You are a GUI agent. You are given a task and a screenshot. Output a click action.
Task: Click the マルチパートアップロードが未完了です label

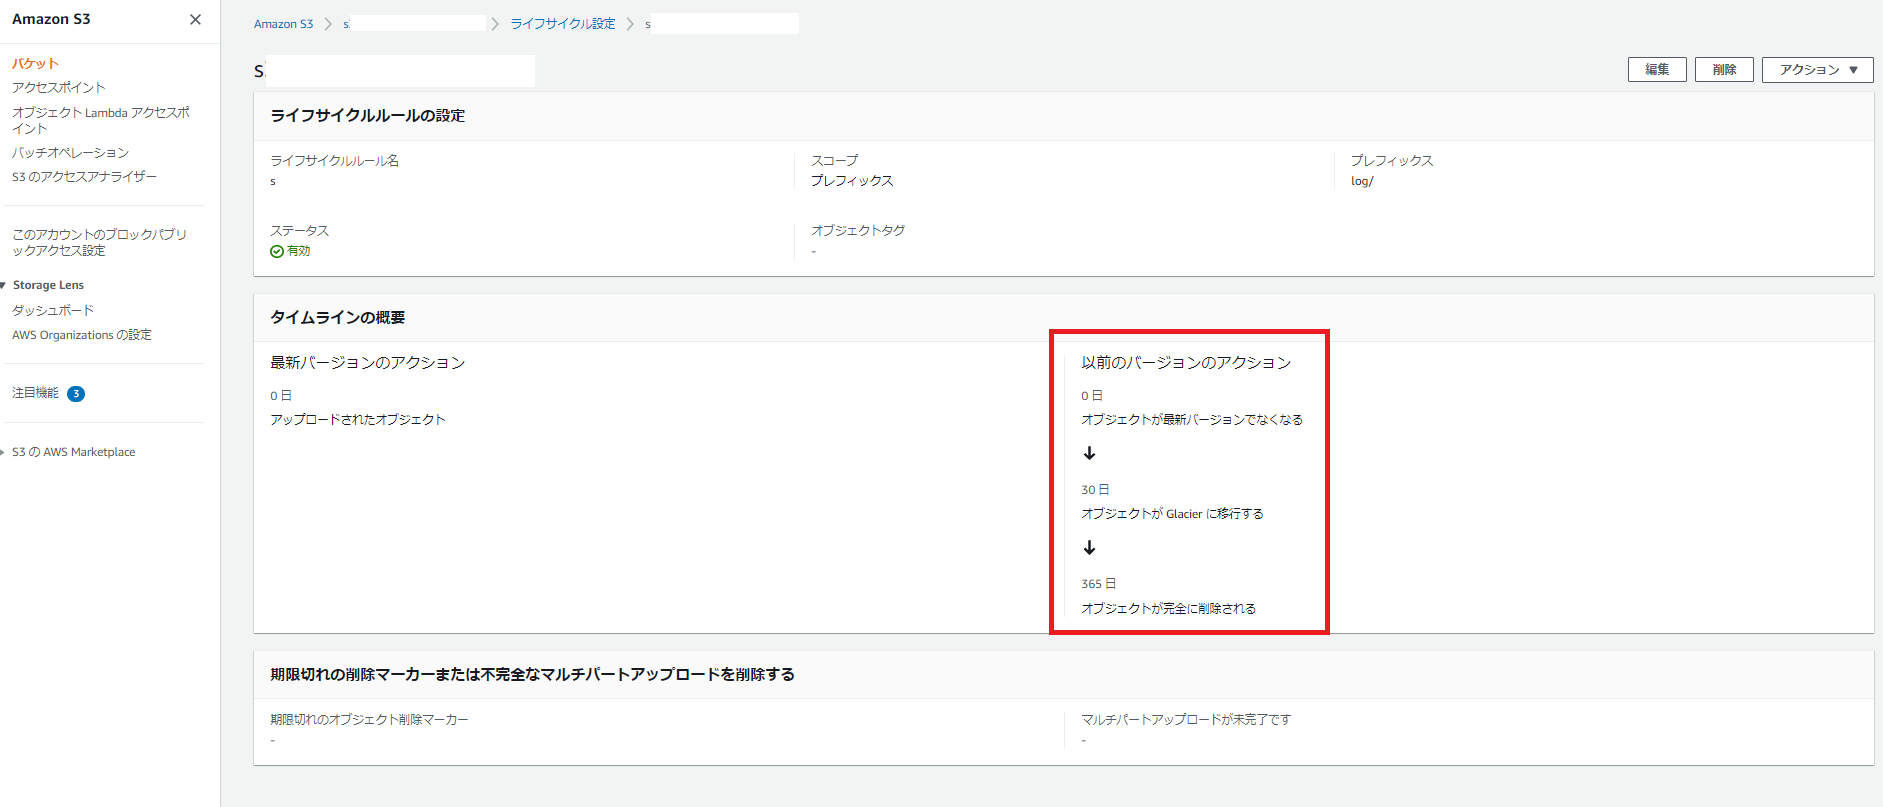click(1186, 720)
